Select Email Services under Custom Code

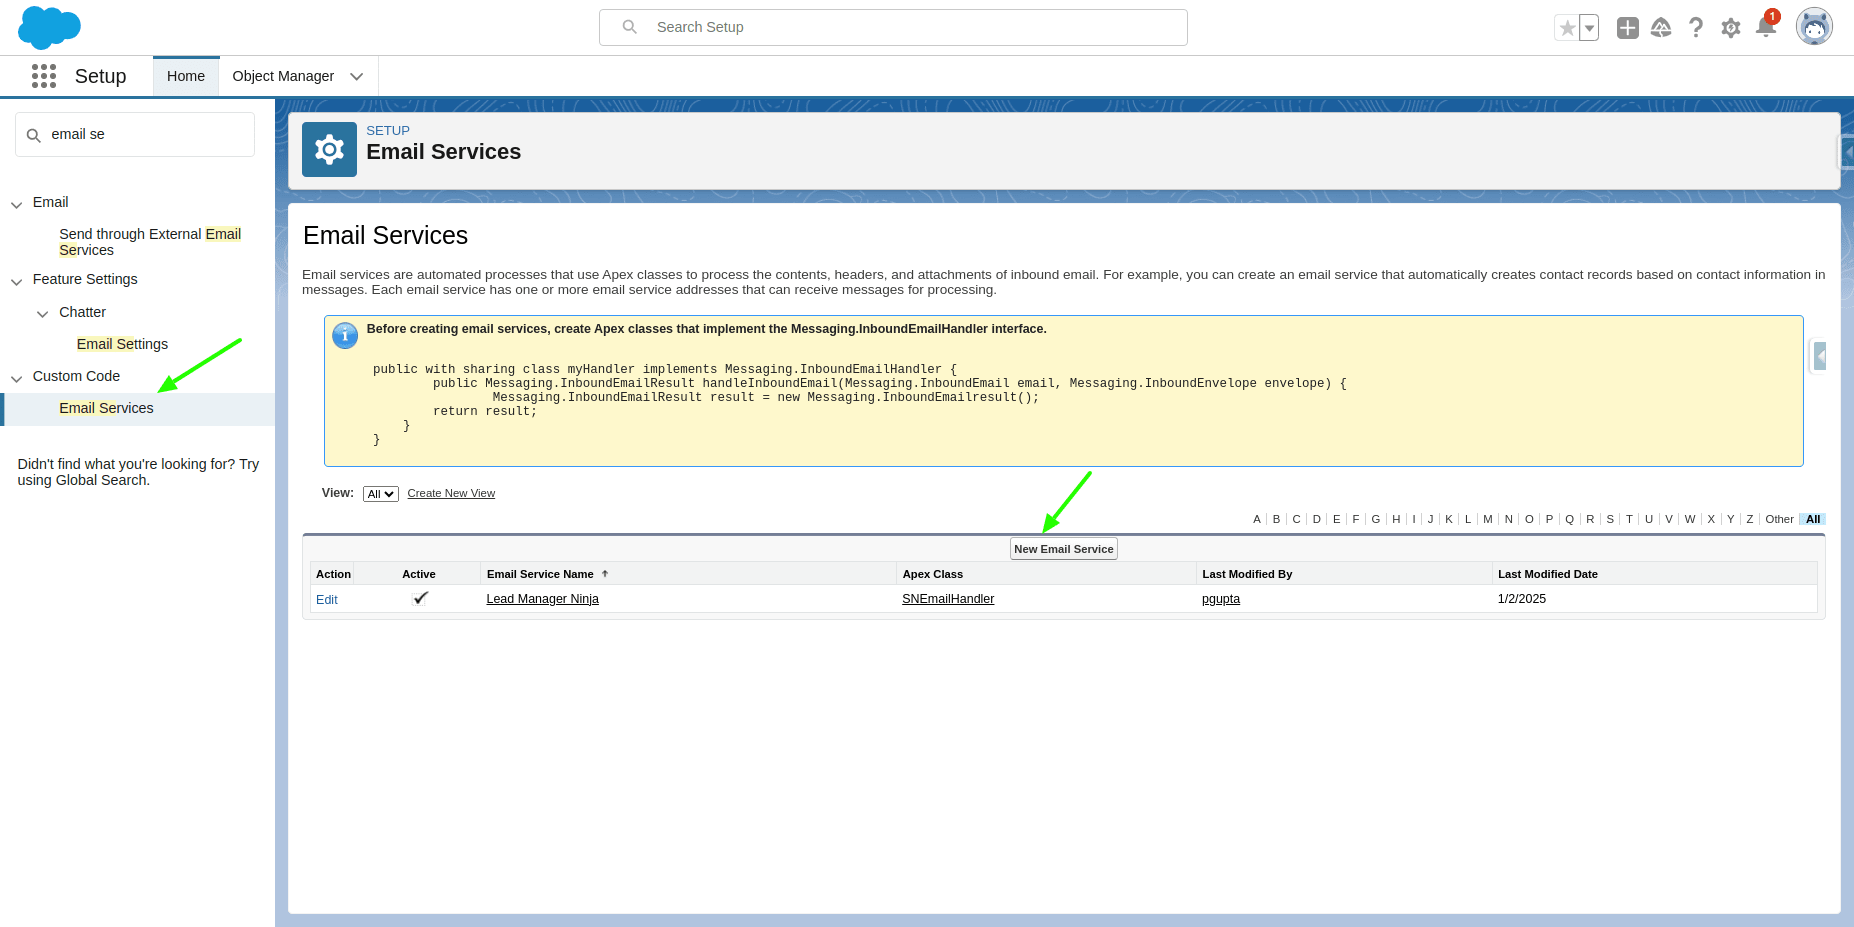pos(106,408)
